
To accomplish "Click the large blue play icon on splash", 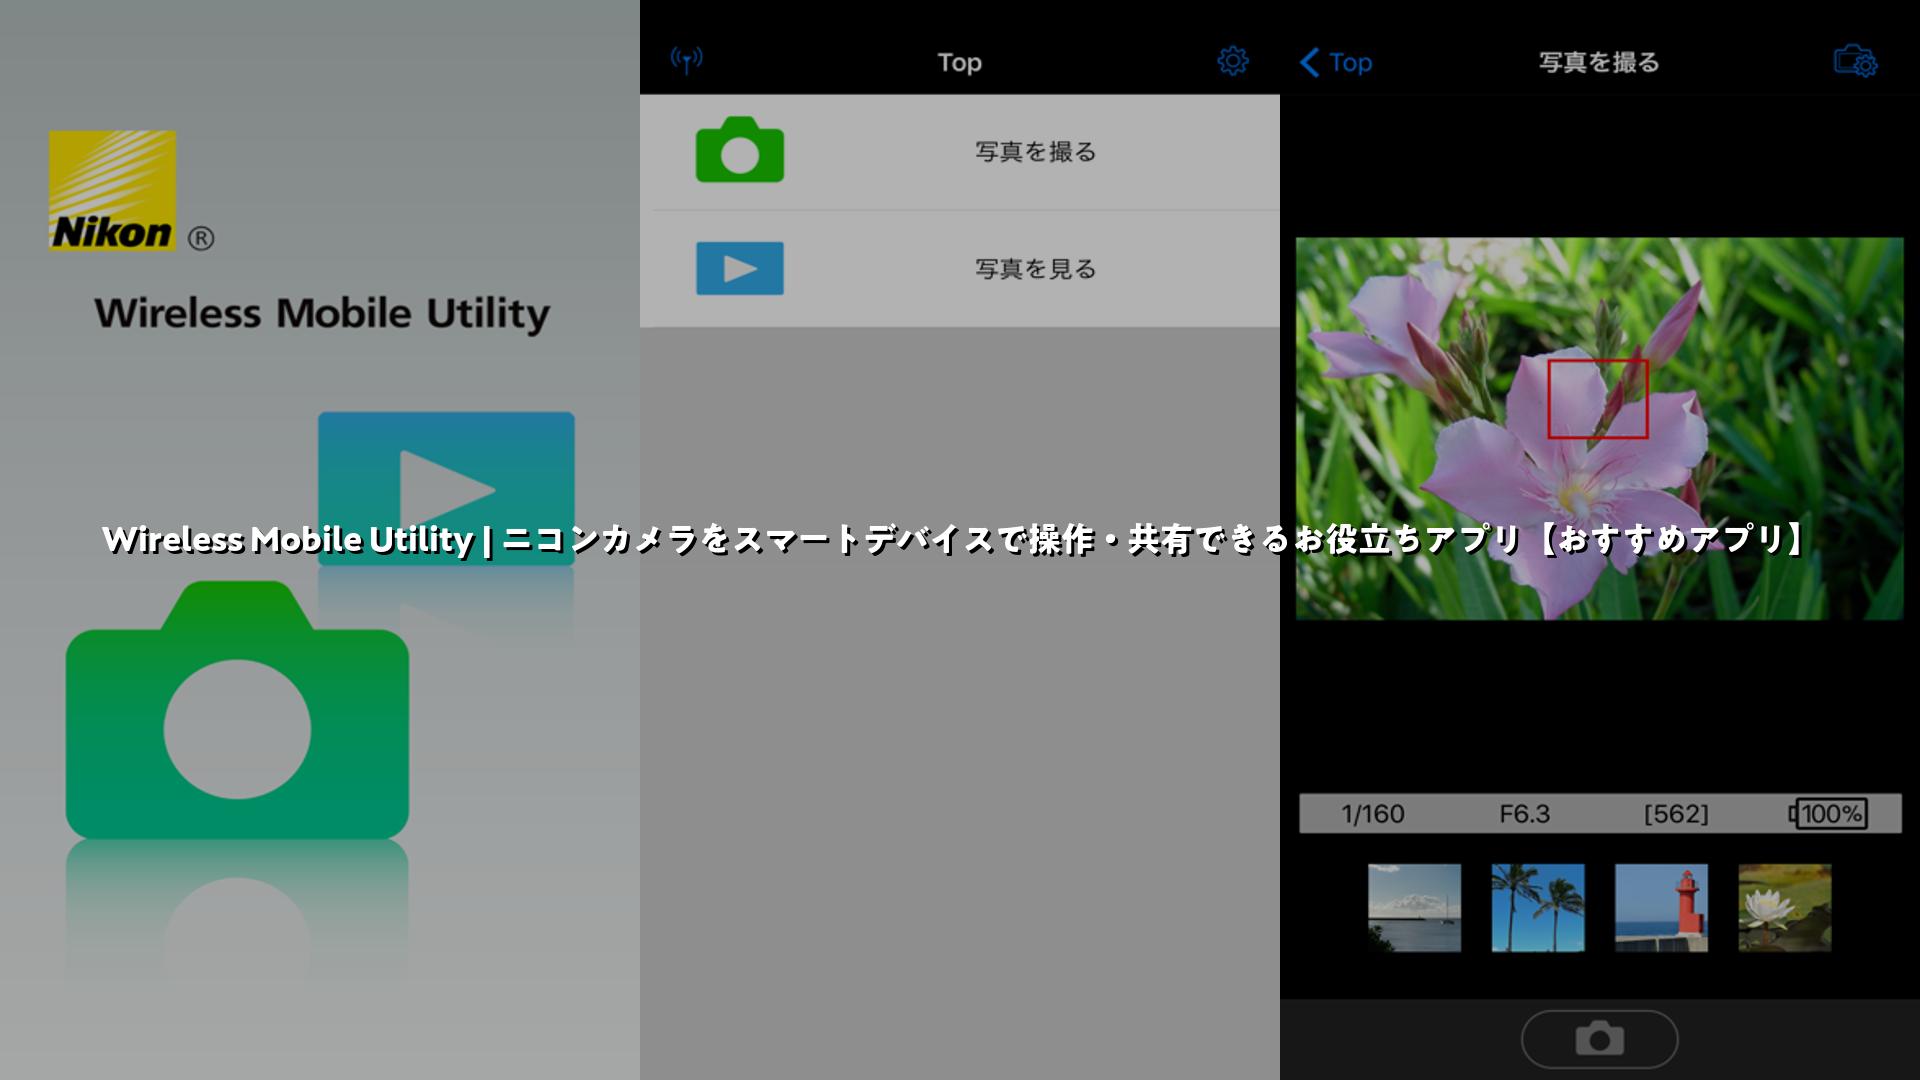I will 446,489.
